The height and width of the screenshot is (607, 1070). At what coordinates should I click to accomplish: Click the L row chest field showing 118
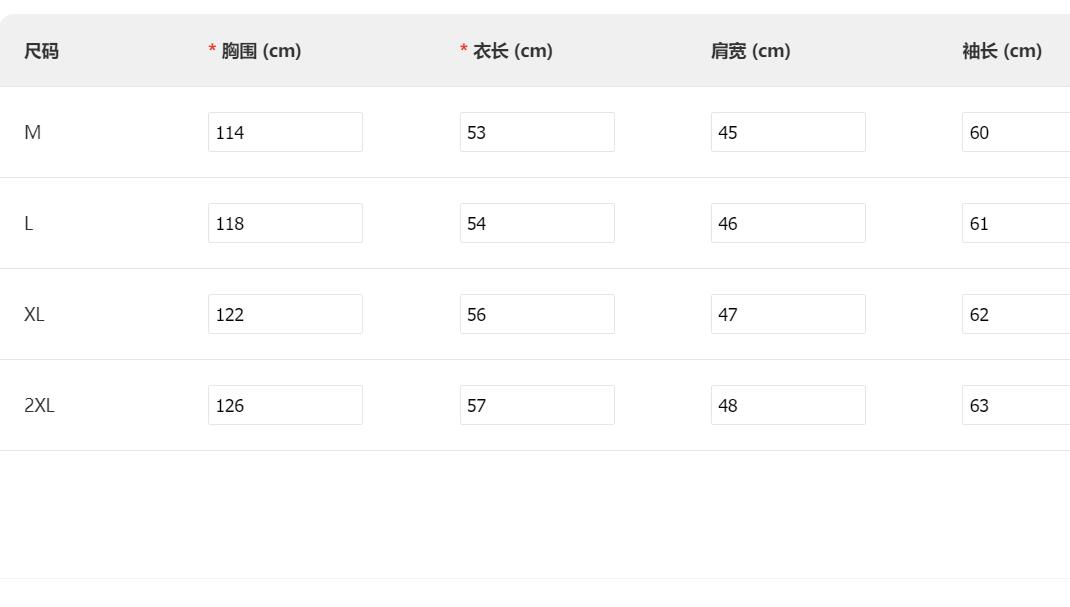coord(285,223)
